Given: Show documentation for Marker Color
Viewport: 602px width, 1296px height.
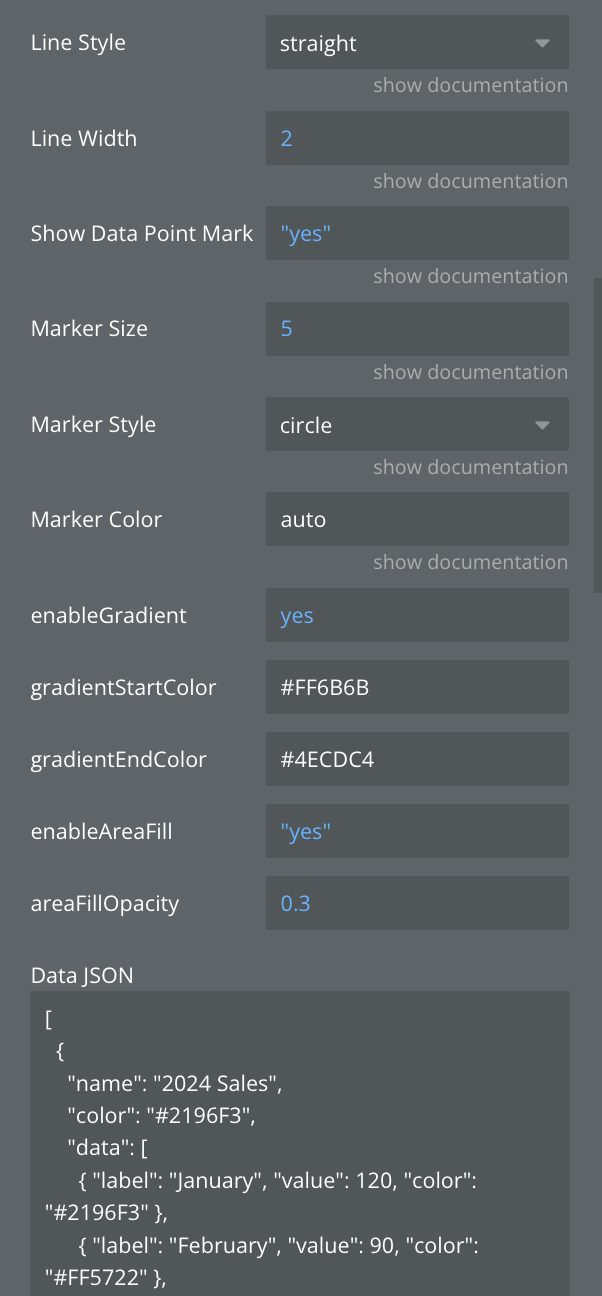Looking at the screenshot, I should pos(470,562).
